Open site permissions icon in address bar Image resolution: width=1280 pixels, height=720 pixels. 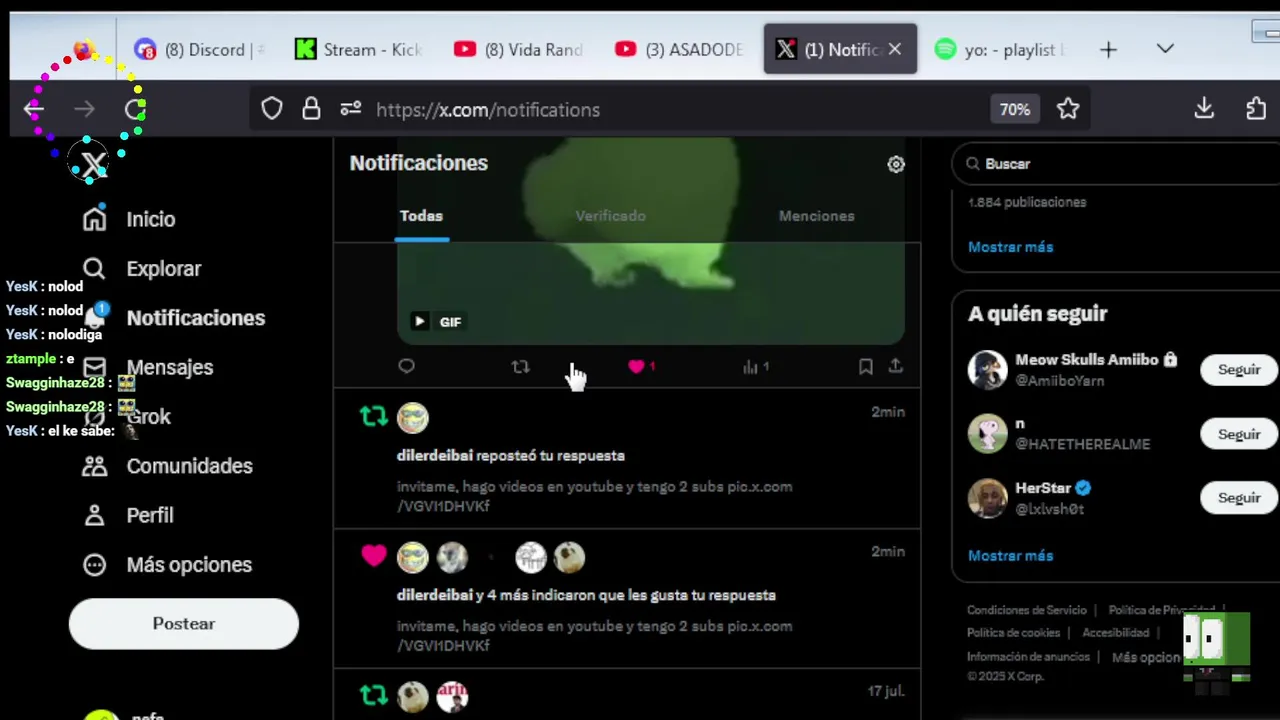350,109
